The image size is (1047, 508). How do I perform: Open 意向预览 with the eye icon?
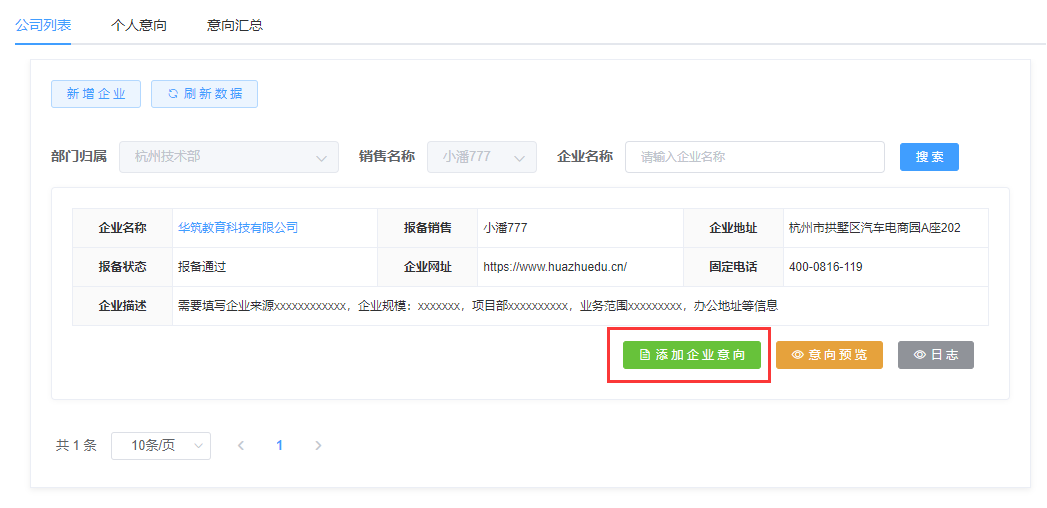tap(829, 355)
